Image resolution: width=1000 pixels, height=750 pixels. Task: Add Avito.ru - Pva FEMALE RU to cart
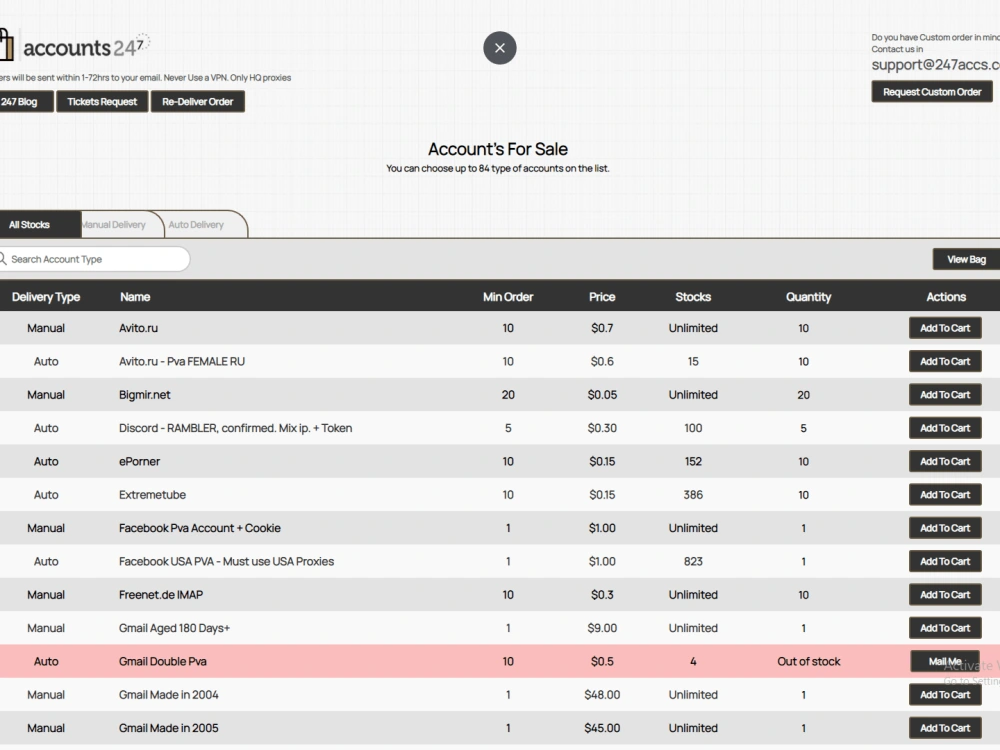click(x=945, y=361)
